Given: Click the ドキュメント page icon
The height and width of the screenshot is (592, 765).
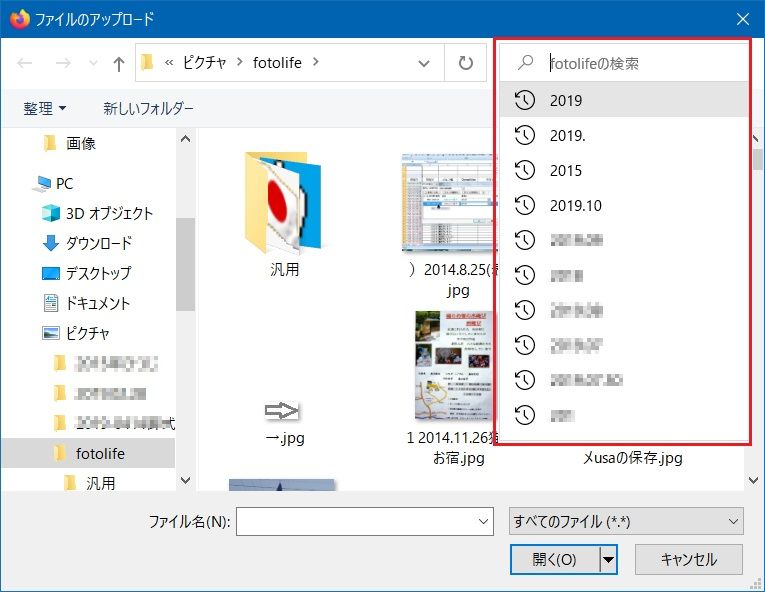Looking at the screenshot, I should coord(51,303).
